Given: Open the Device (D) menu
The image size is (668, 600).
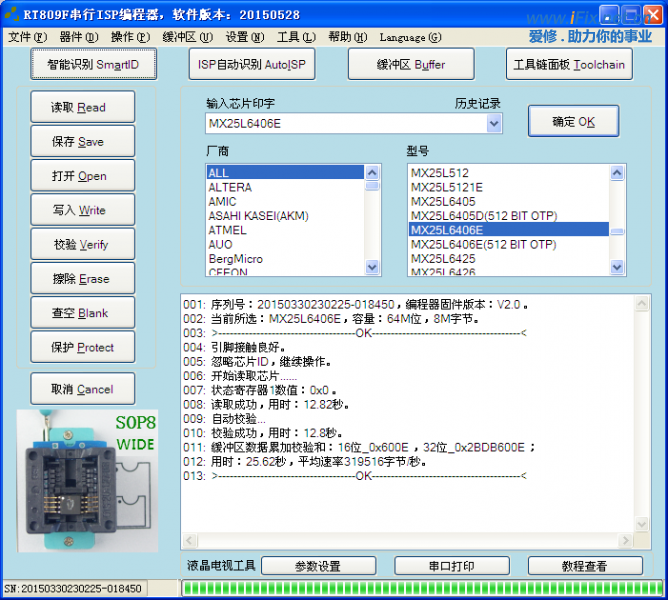Looking at the screenshot, I should point(79,38).
